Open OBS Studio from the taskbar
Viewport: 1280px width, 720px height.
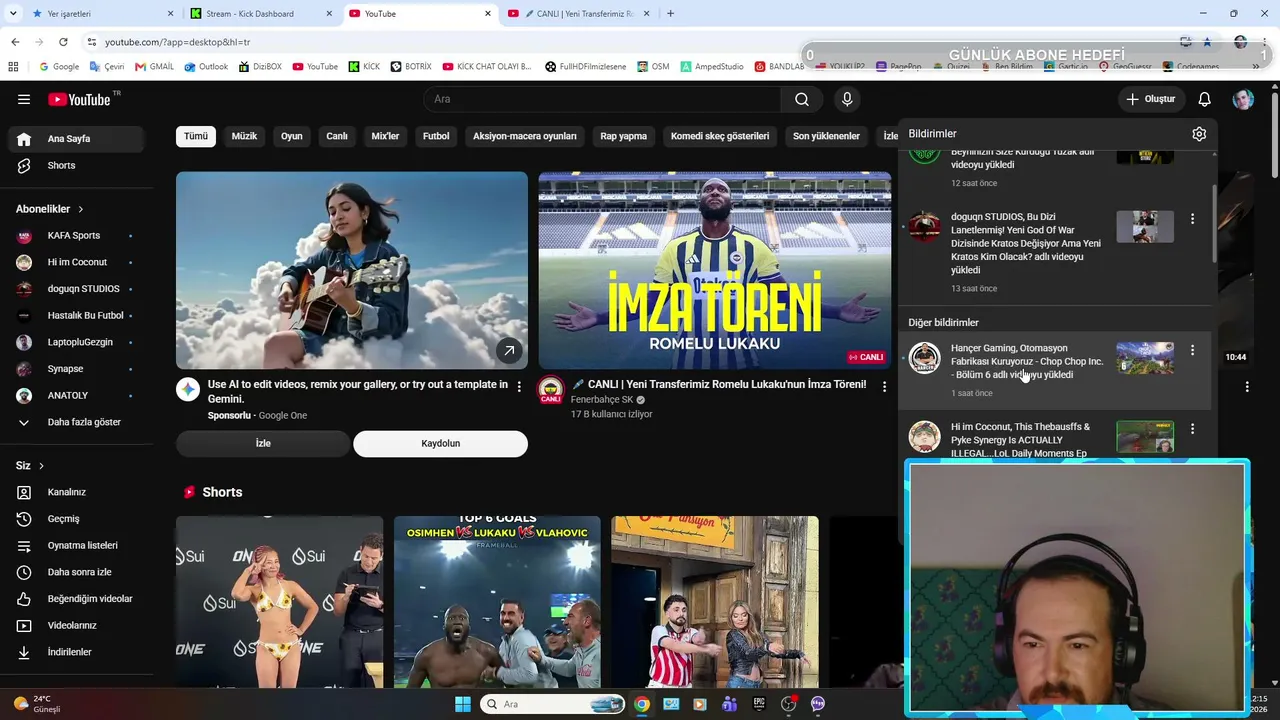[789, 704]
